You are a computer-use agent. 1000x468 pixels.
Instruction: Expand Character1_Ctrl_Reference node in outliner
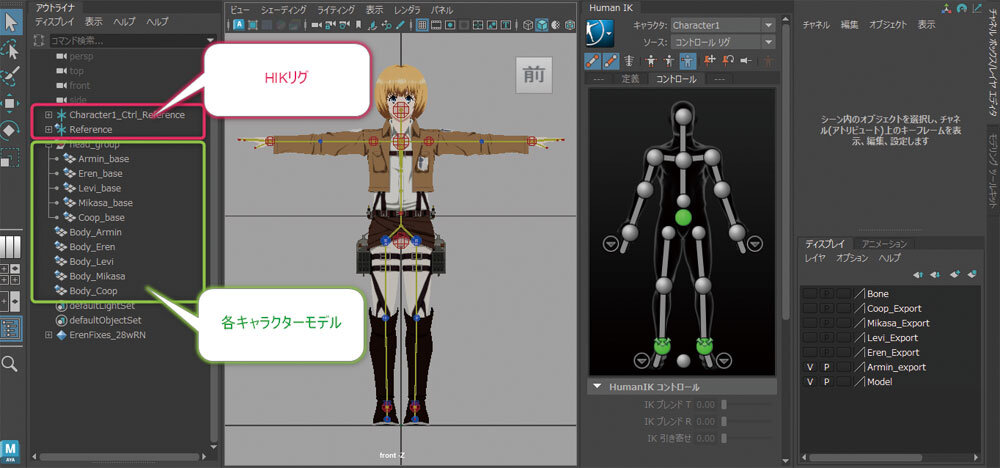click(48, 115)
